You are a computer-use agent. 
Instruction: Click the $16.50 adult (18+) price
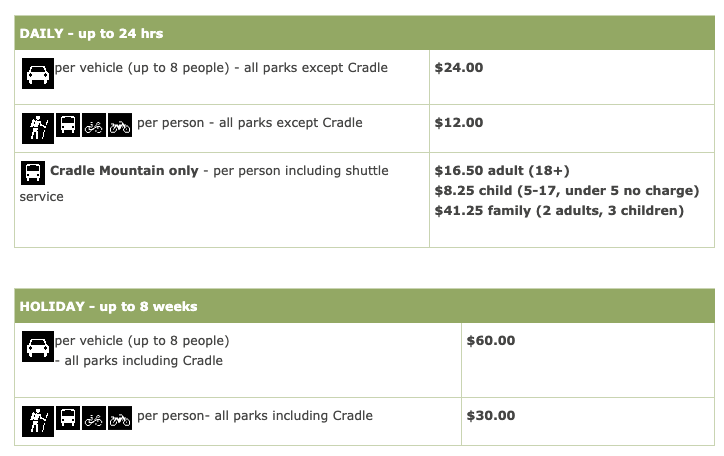502,170
